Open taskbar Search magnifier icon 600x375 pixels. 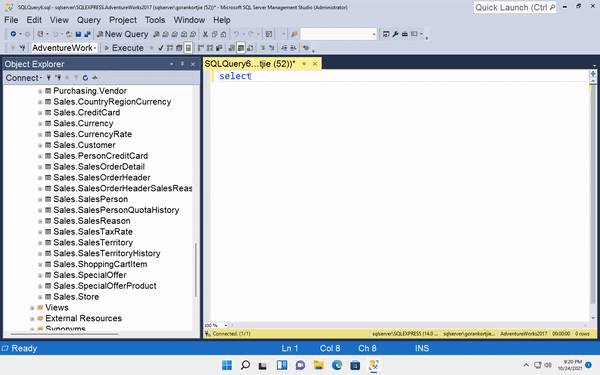click(x=245, y=365)
